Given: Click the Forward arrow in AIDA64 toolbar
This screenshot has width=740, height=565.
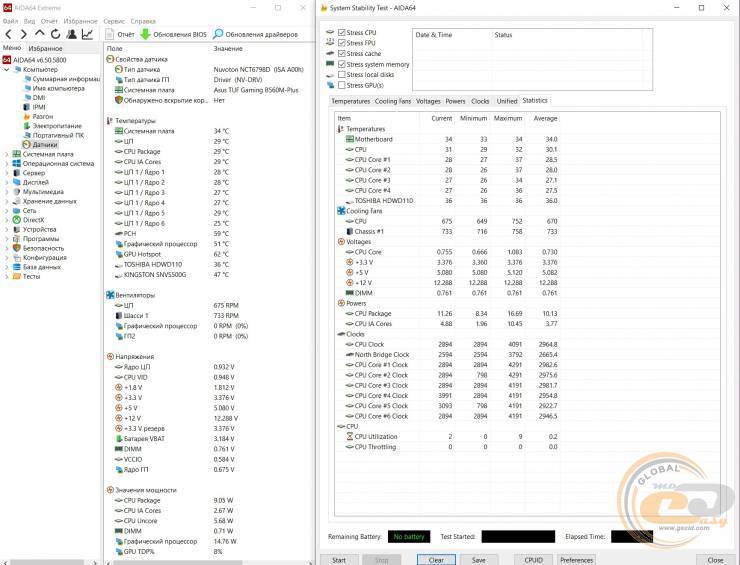Looking at the screenshot, I should pos(24,34).
